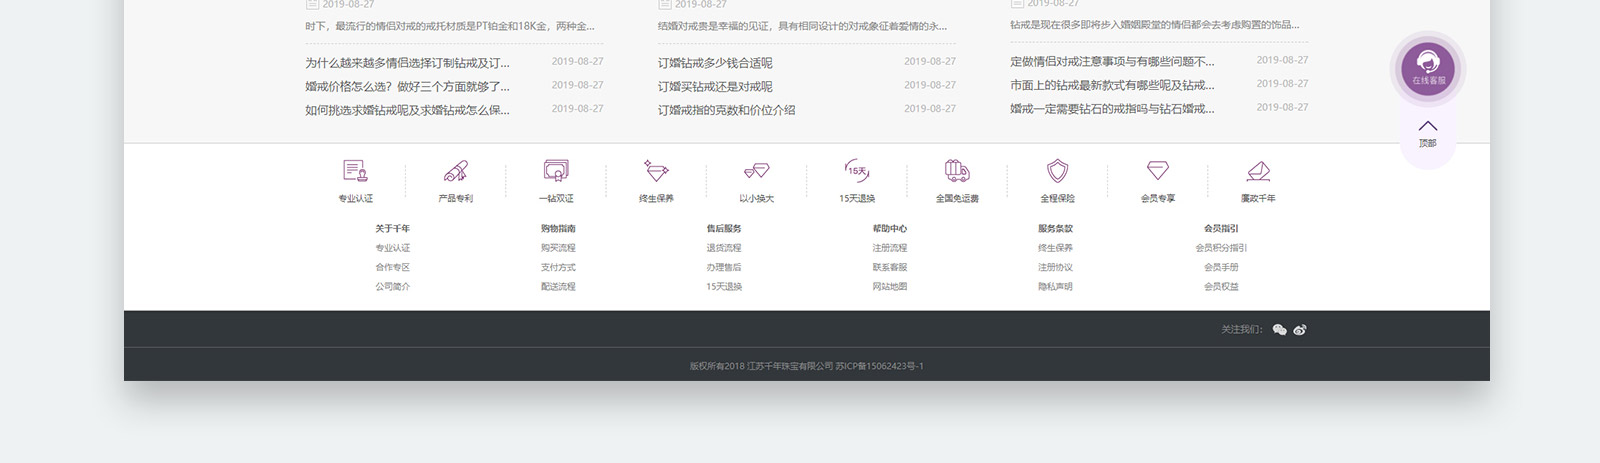The image size is (1600, 463).
Task: Click the 一钻双证 certificate icon
Action: (556, 171)
